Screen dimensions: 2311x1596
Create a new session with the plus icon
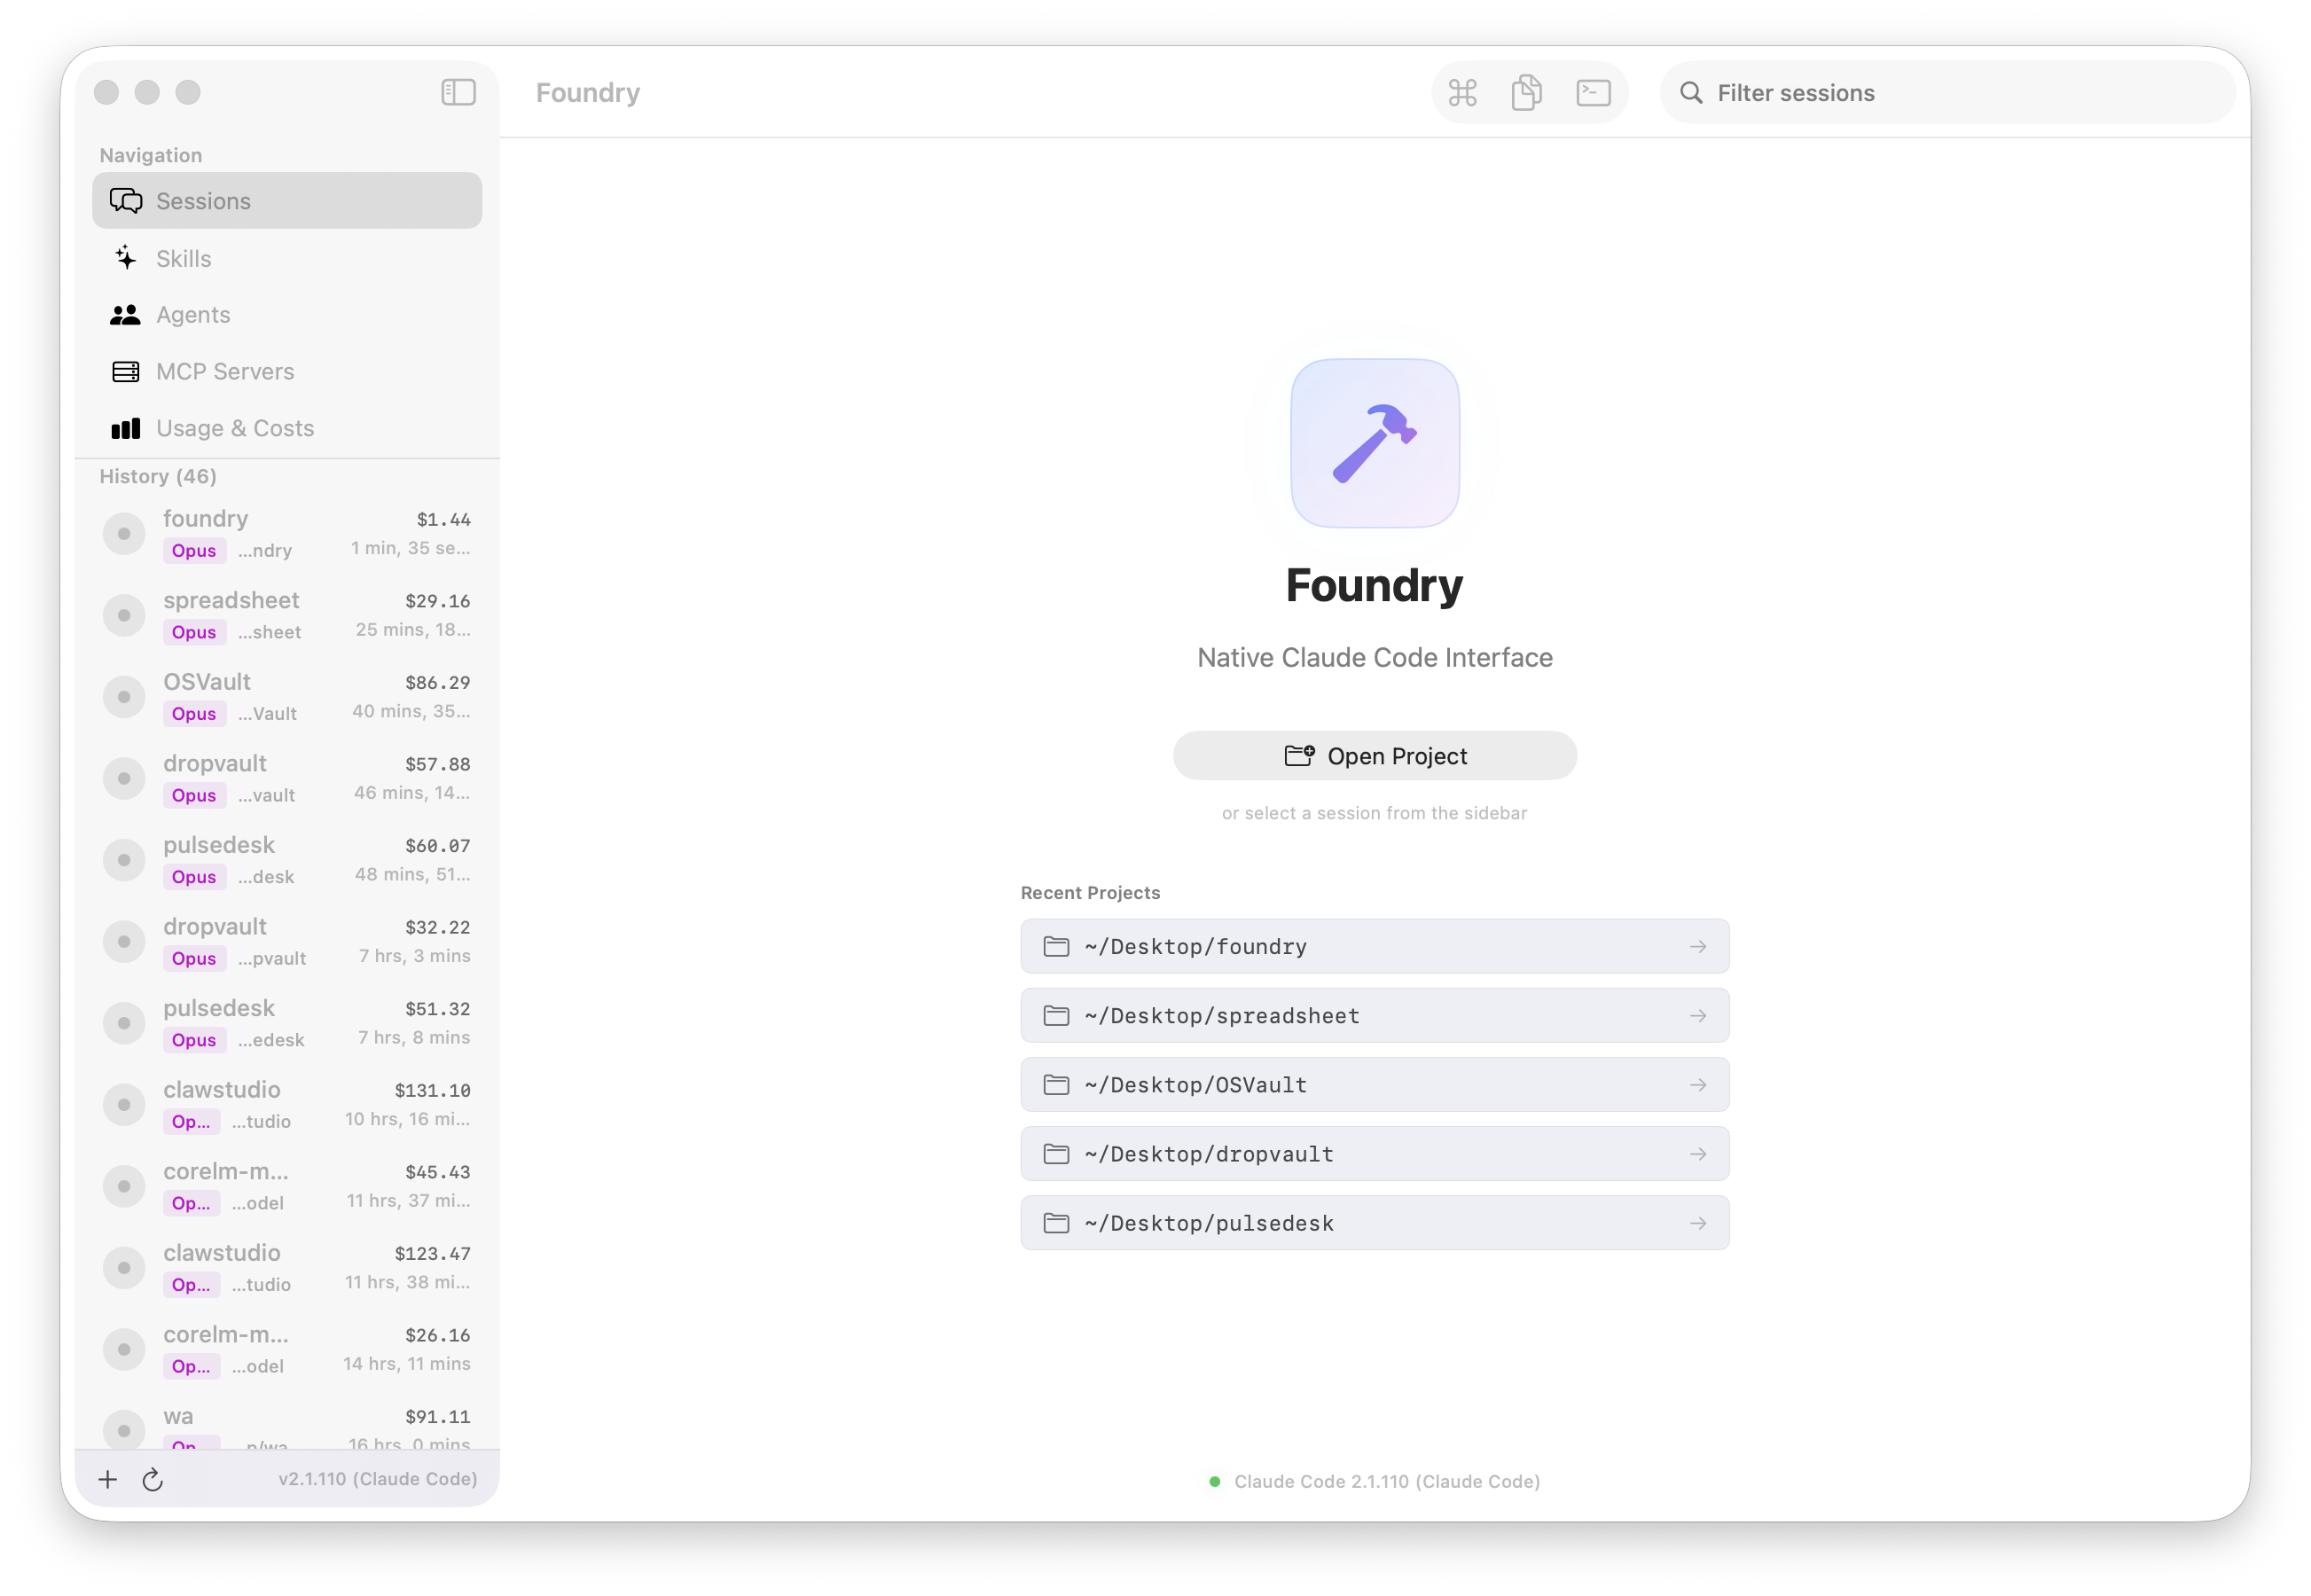pyautogui.click(x=107, y=1480)
